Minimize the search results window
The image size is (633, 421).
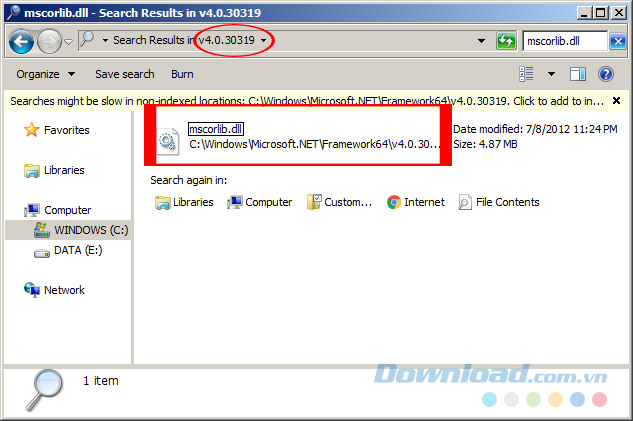(583, 13)
